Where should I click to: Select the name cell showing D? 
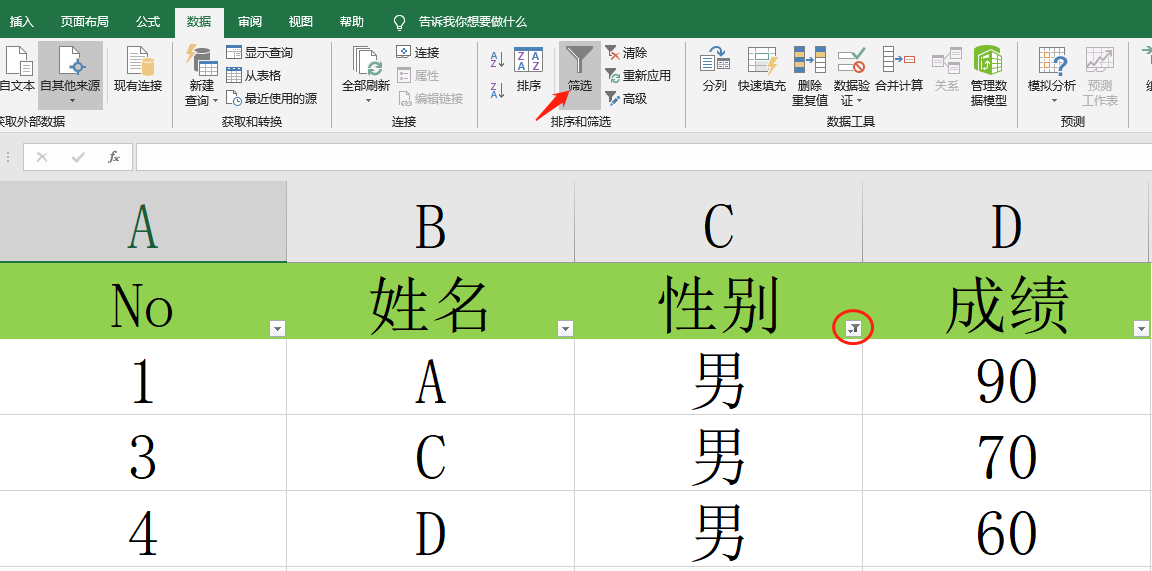point(431,530)
